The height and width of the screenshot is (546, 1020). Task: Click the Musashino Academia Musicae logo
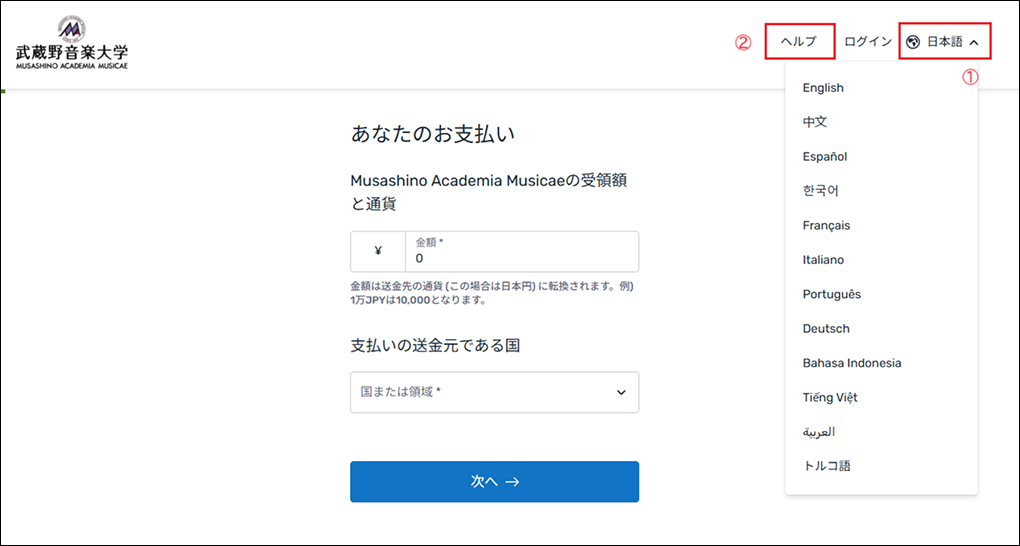point(71,42)
